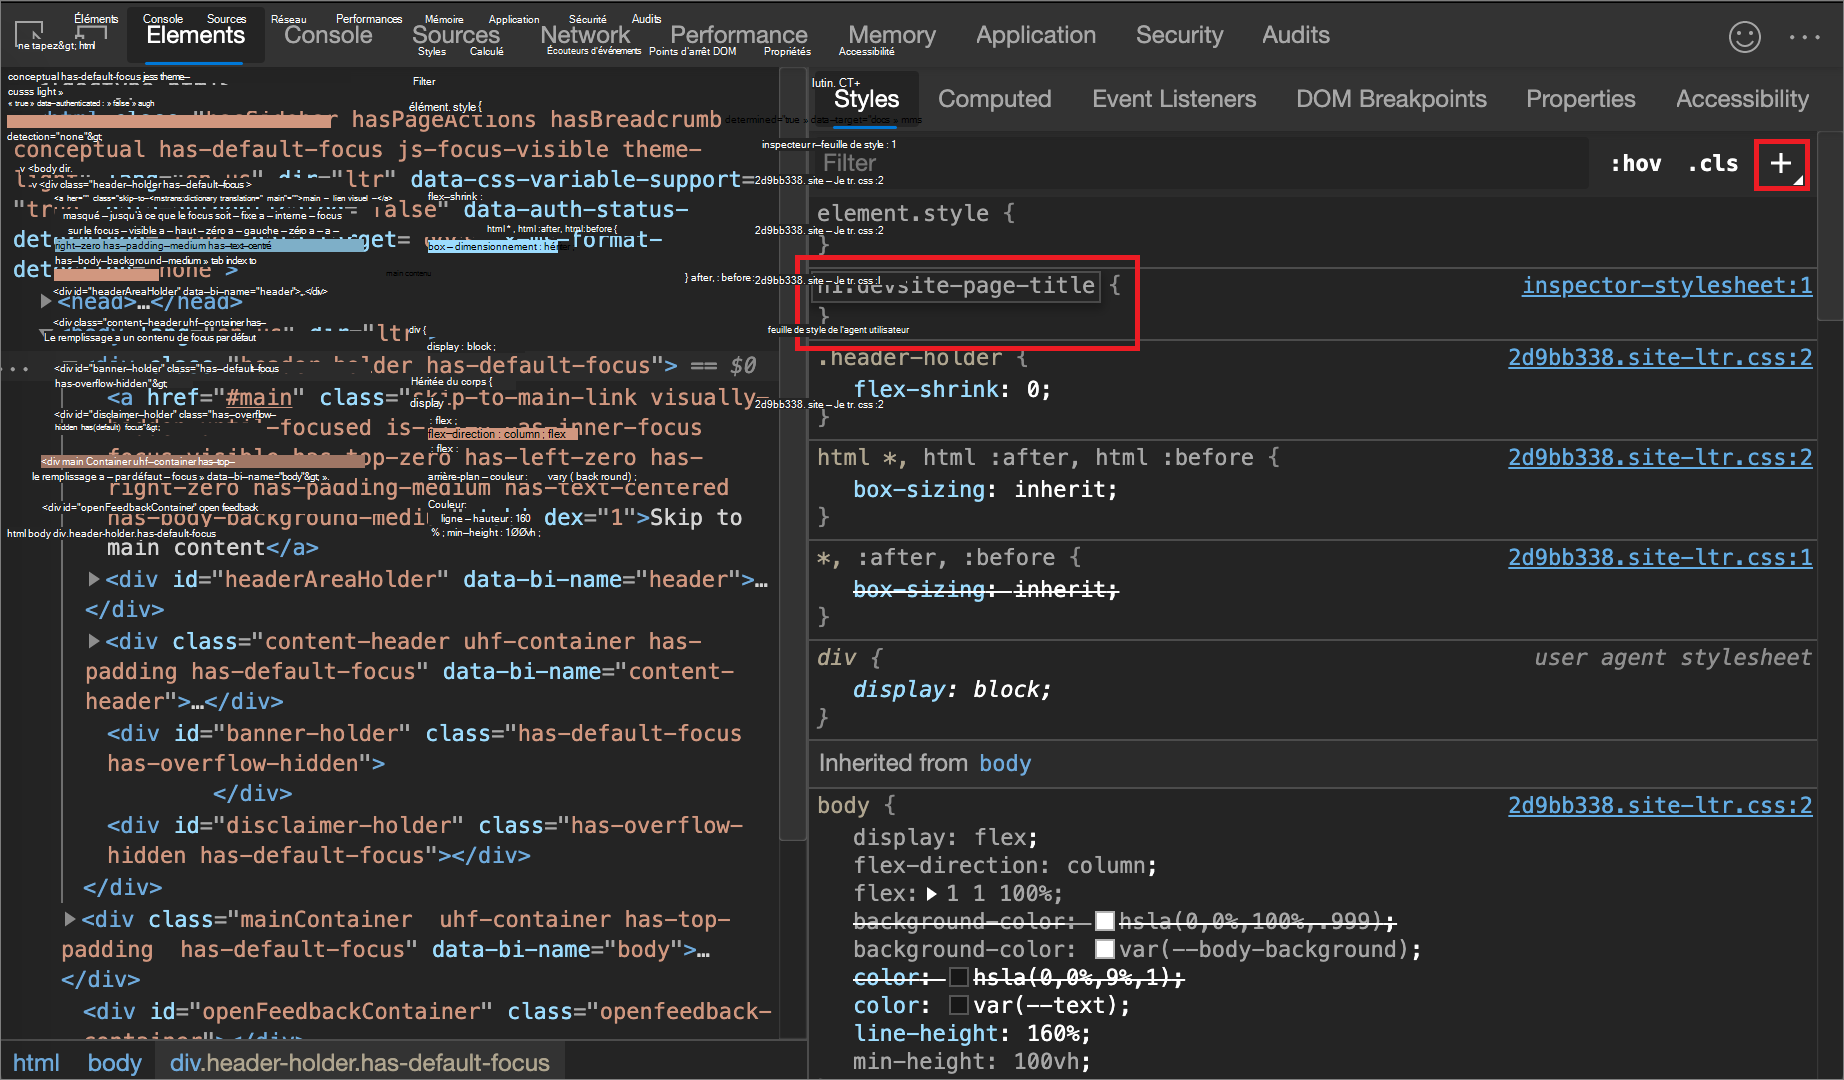Switch to the Computed tab
The image size is (1844, 1080).
(x=994, y=98)
